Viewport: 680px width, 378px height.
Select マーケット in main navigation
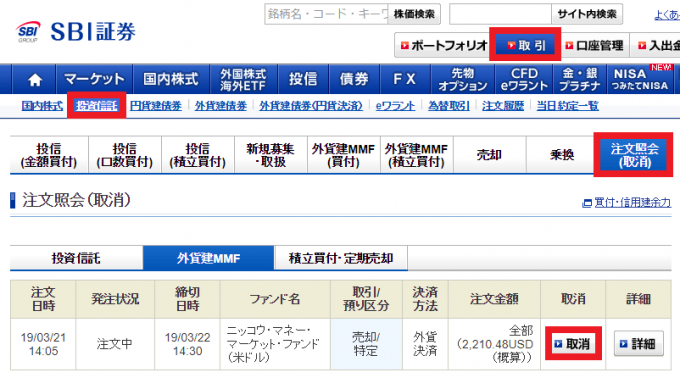coord(94,79)
